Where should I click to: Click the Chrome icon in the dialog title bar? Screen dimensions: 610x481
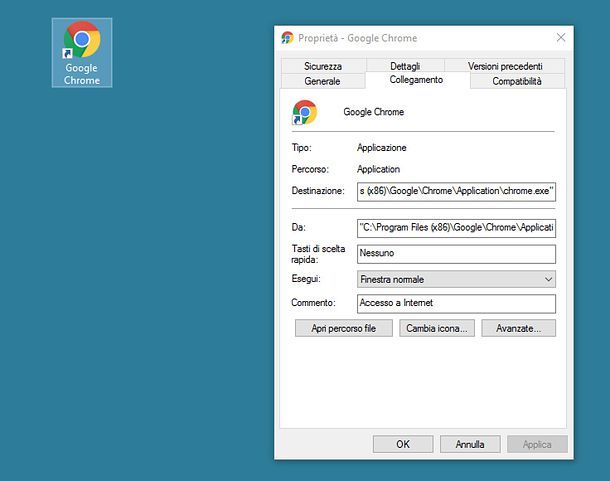(287, 38)
